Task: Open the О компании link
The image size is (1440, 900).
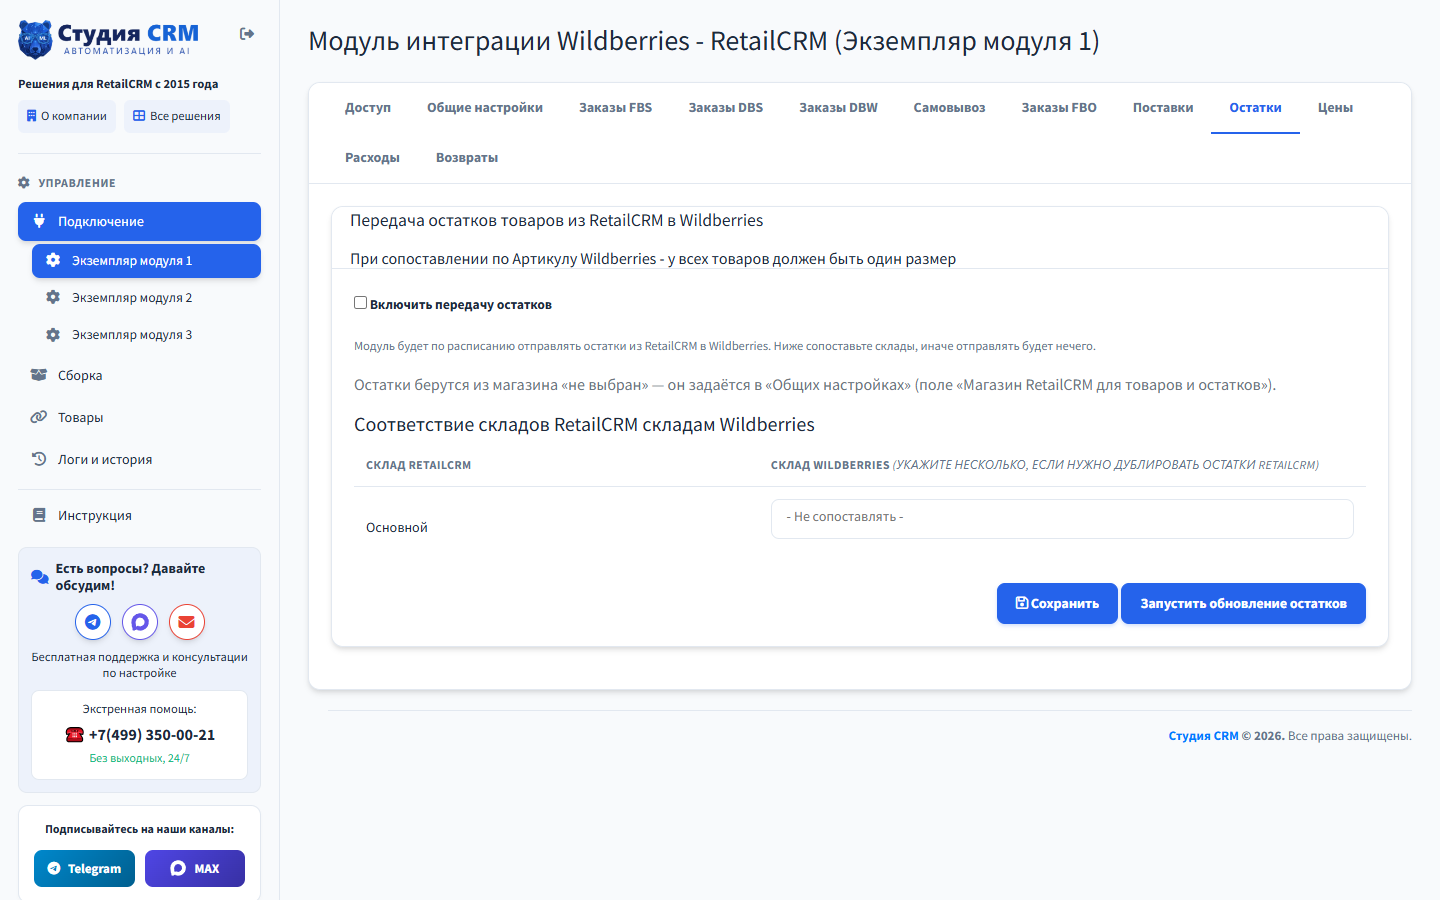Action: coord(67,116)
